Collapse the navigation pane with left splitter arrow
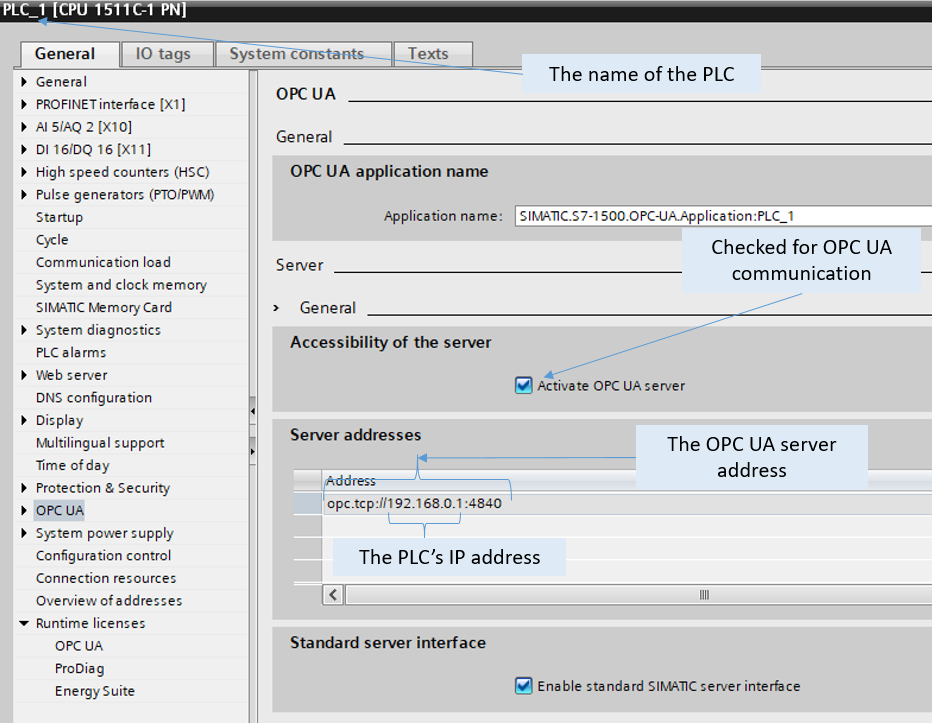Viewport: 932px width, 723px height. click(253, 411)
